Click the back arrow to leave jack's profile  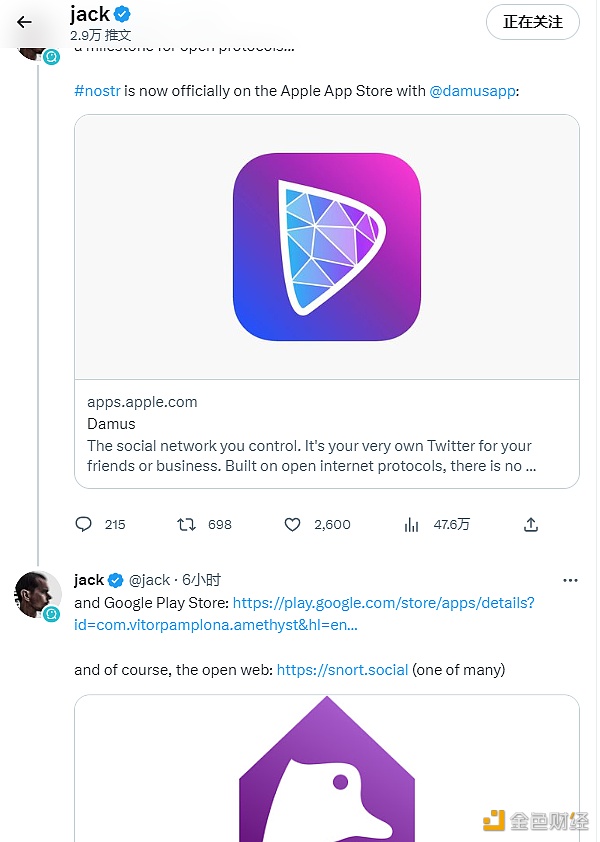coord(24,22)
